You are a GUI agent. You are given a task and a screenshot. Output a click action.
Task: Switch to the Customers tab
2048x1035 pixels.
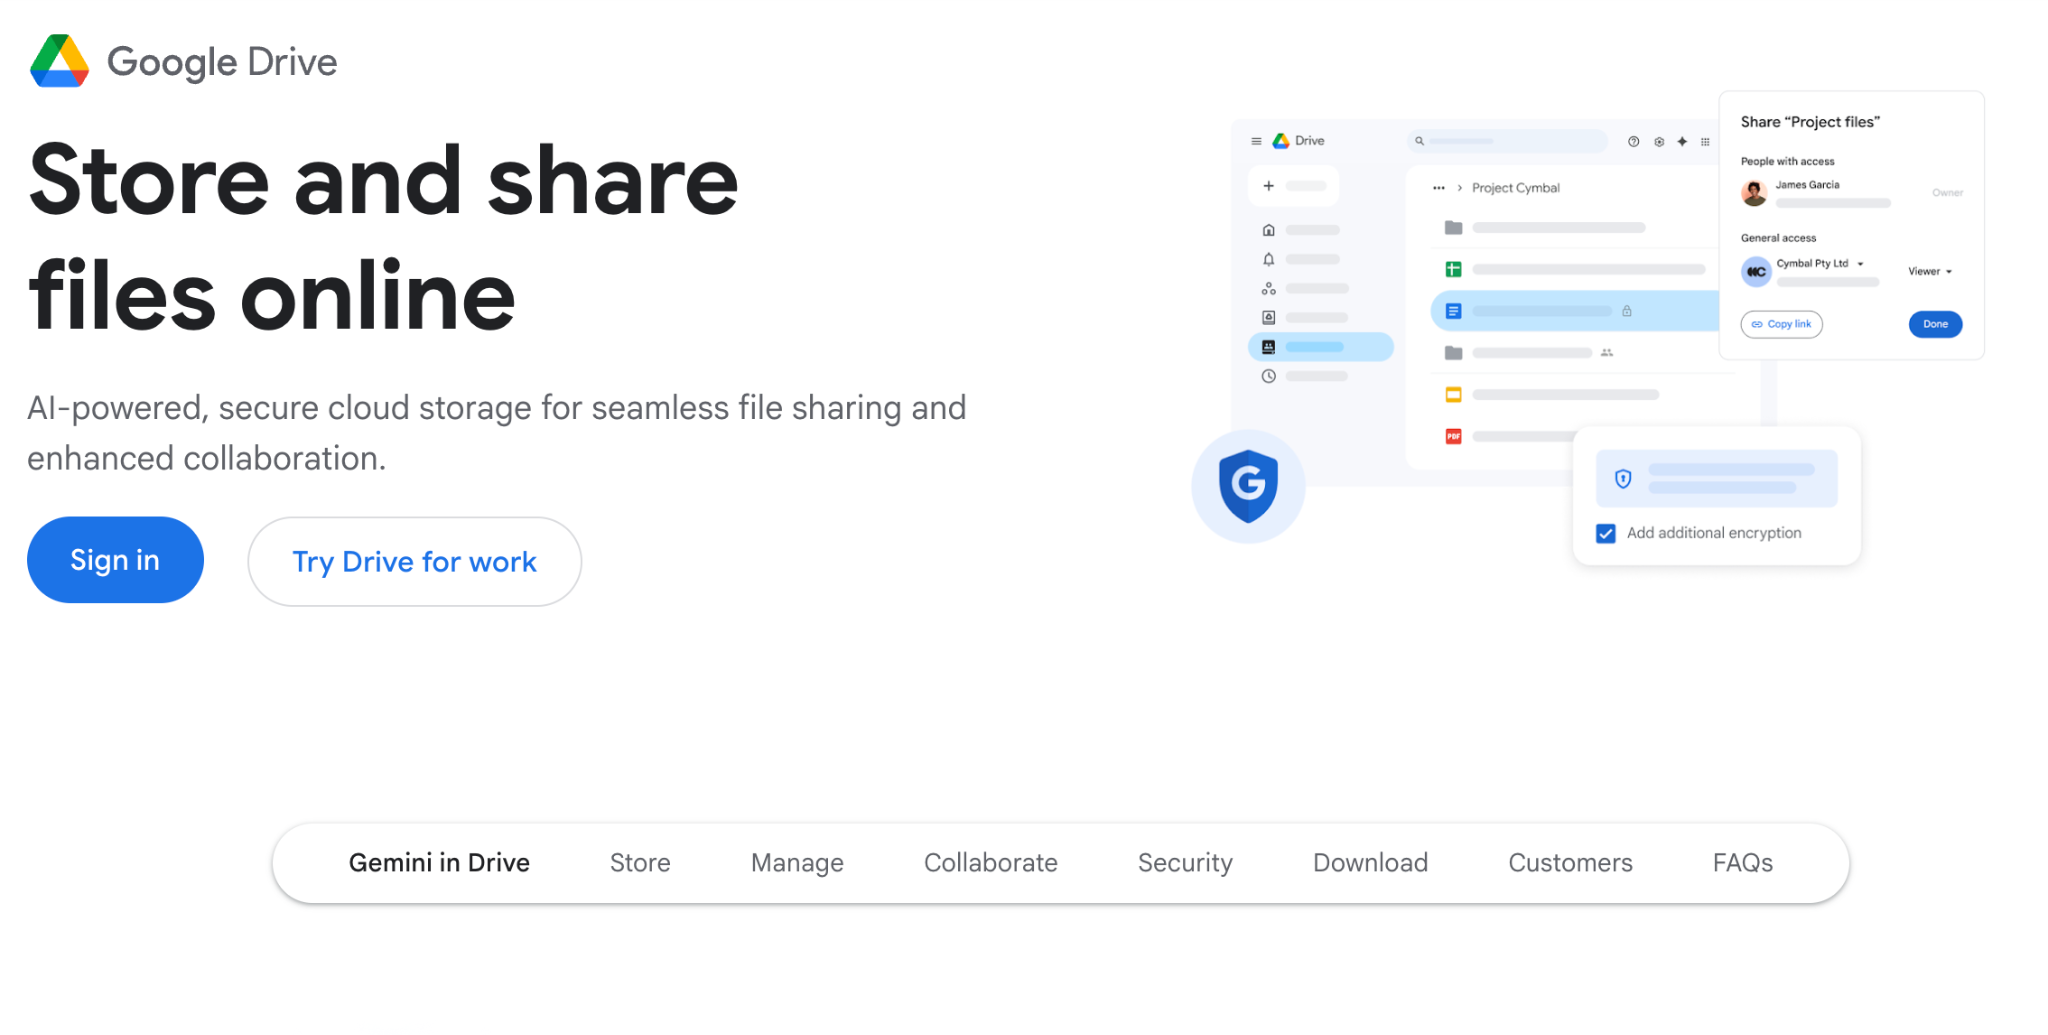click(x=1570, y=863)
